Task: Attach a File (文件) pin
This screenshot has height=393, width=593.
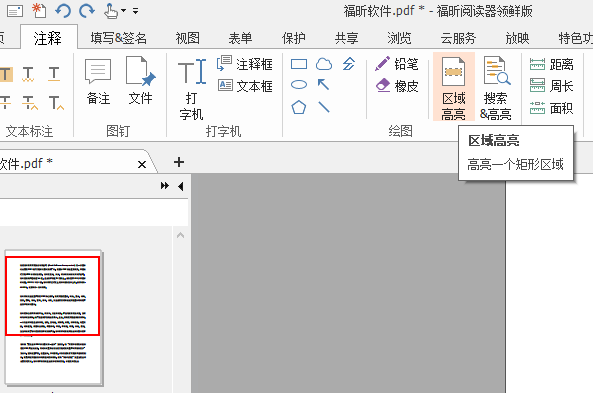Action: (x=140, y=81)
